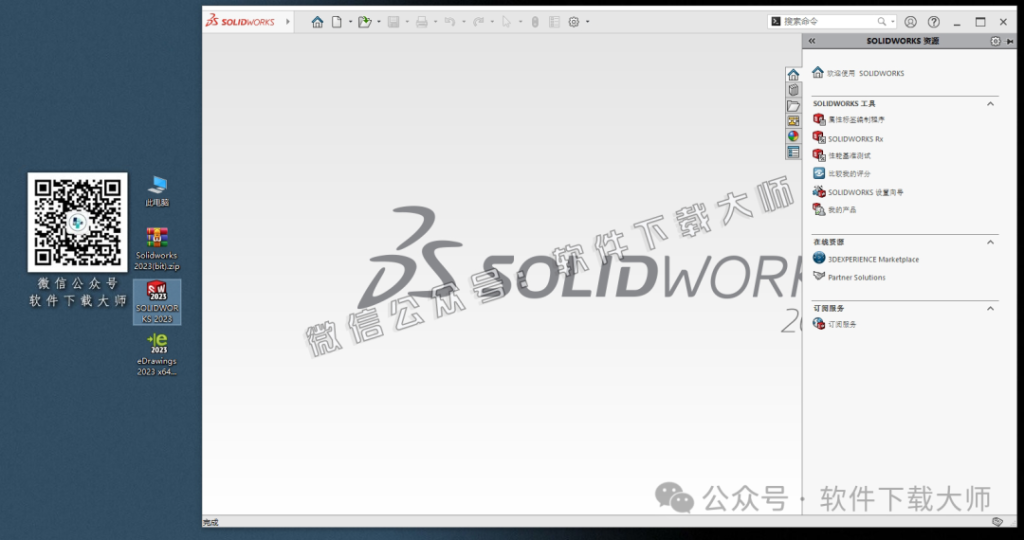Switch to the File Explorer folder tab
Screen dimensions: 1024x540
[x=793, y=106]
